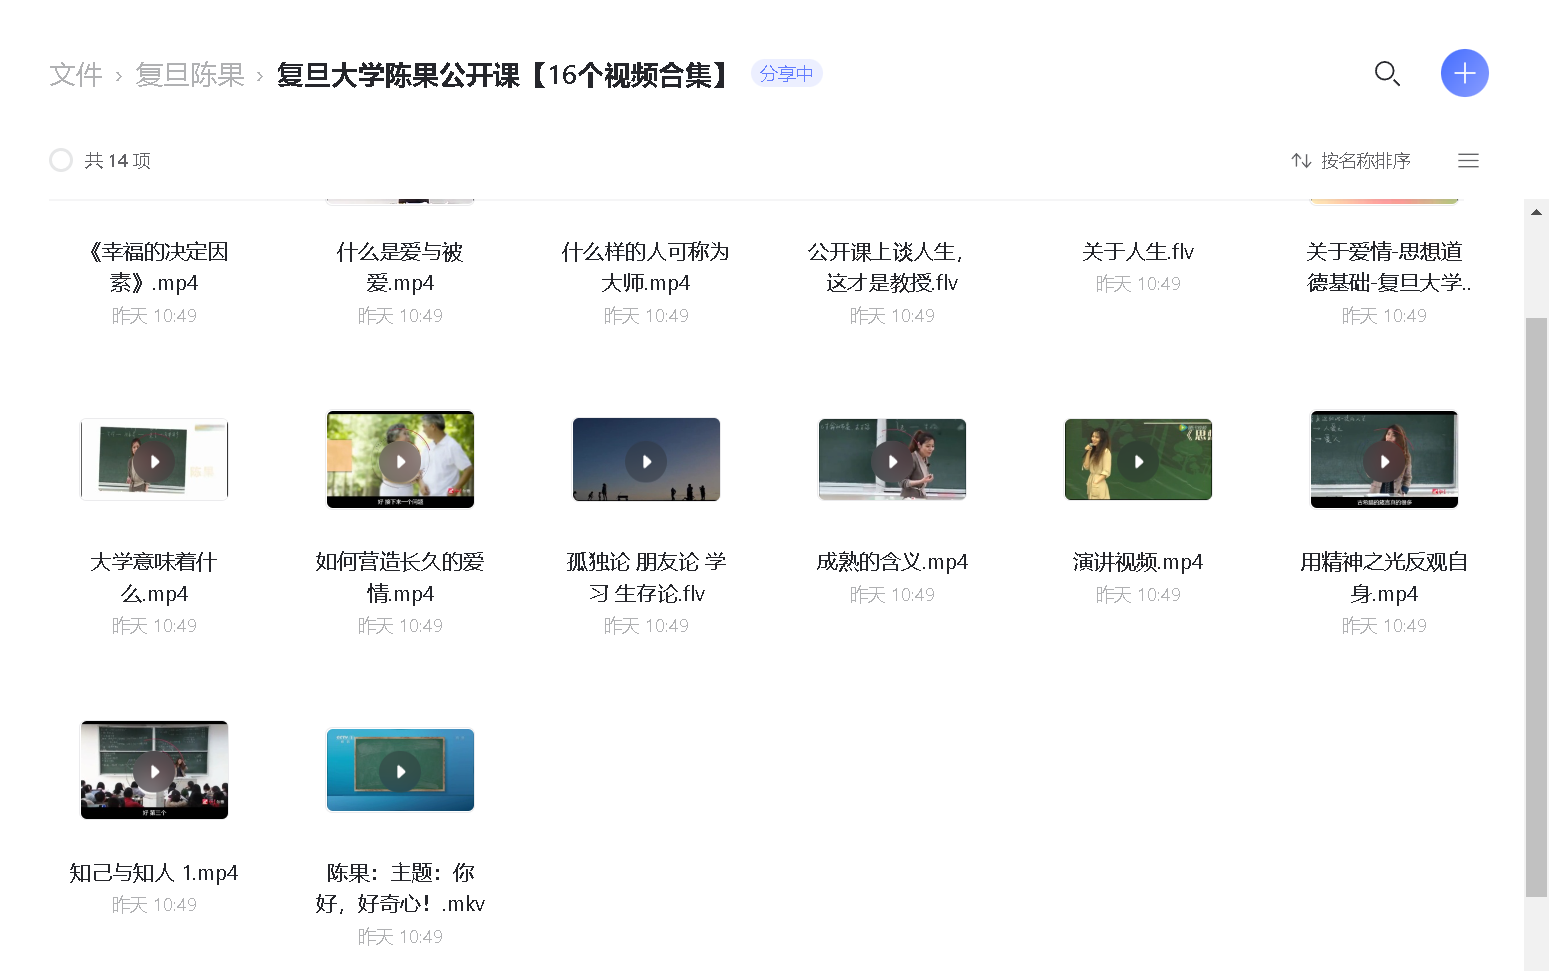Switch view mode using list icon
Viewport: 1549px width, 971px height.
click(1468, 161)
